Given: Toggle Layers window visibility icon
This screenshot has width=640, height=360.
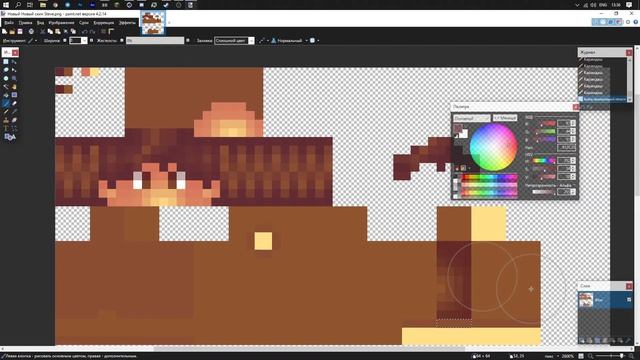Looking at the screenshot, I should [x=611, y=22].
